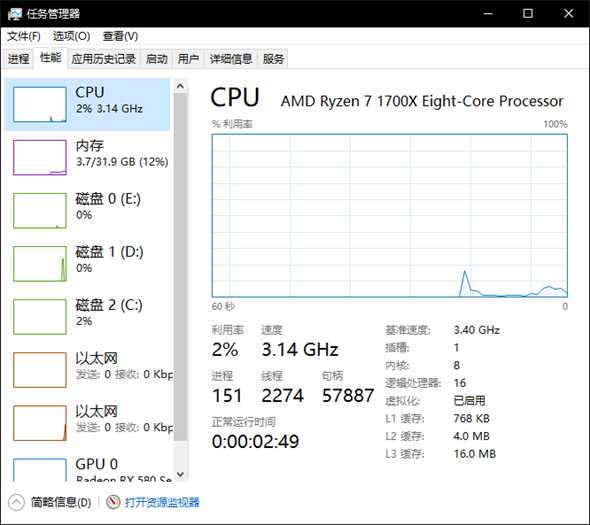This screenshot has width=590, height=525.
Task: Open 磁盘 2 (C:) disk entry
Action: [87, 316]
